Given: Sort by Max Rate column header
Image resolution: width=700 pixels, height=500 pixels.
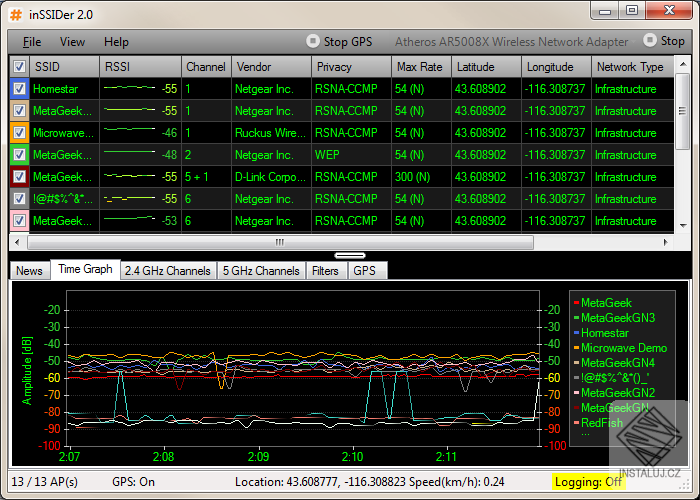Looking at the screenshot, I should tap(421, 67).
